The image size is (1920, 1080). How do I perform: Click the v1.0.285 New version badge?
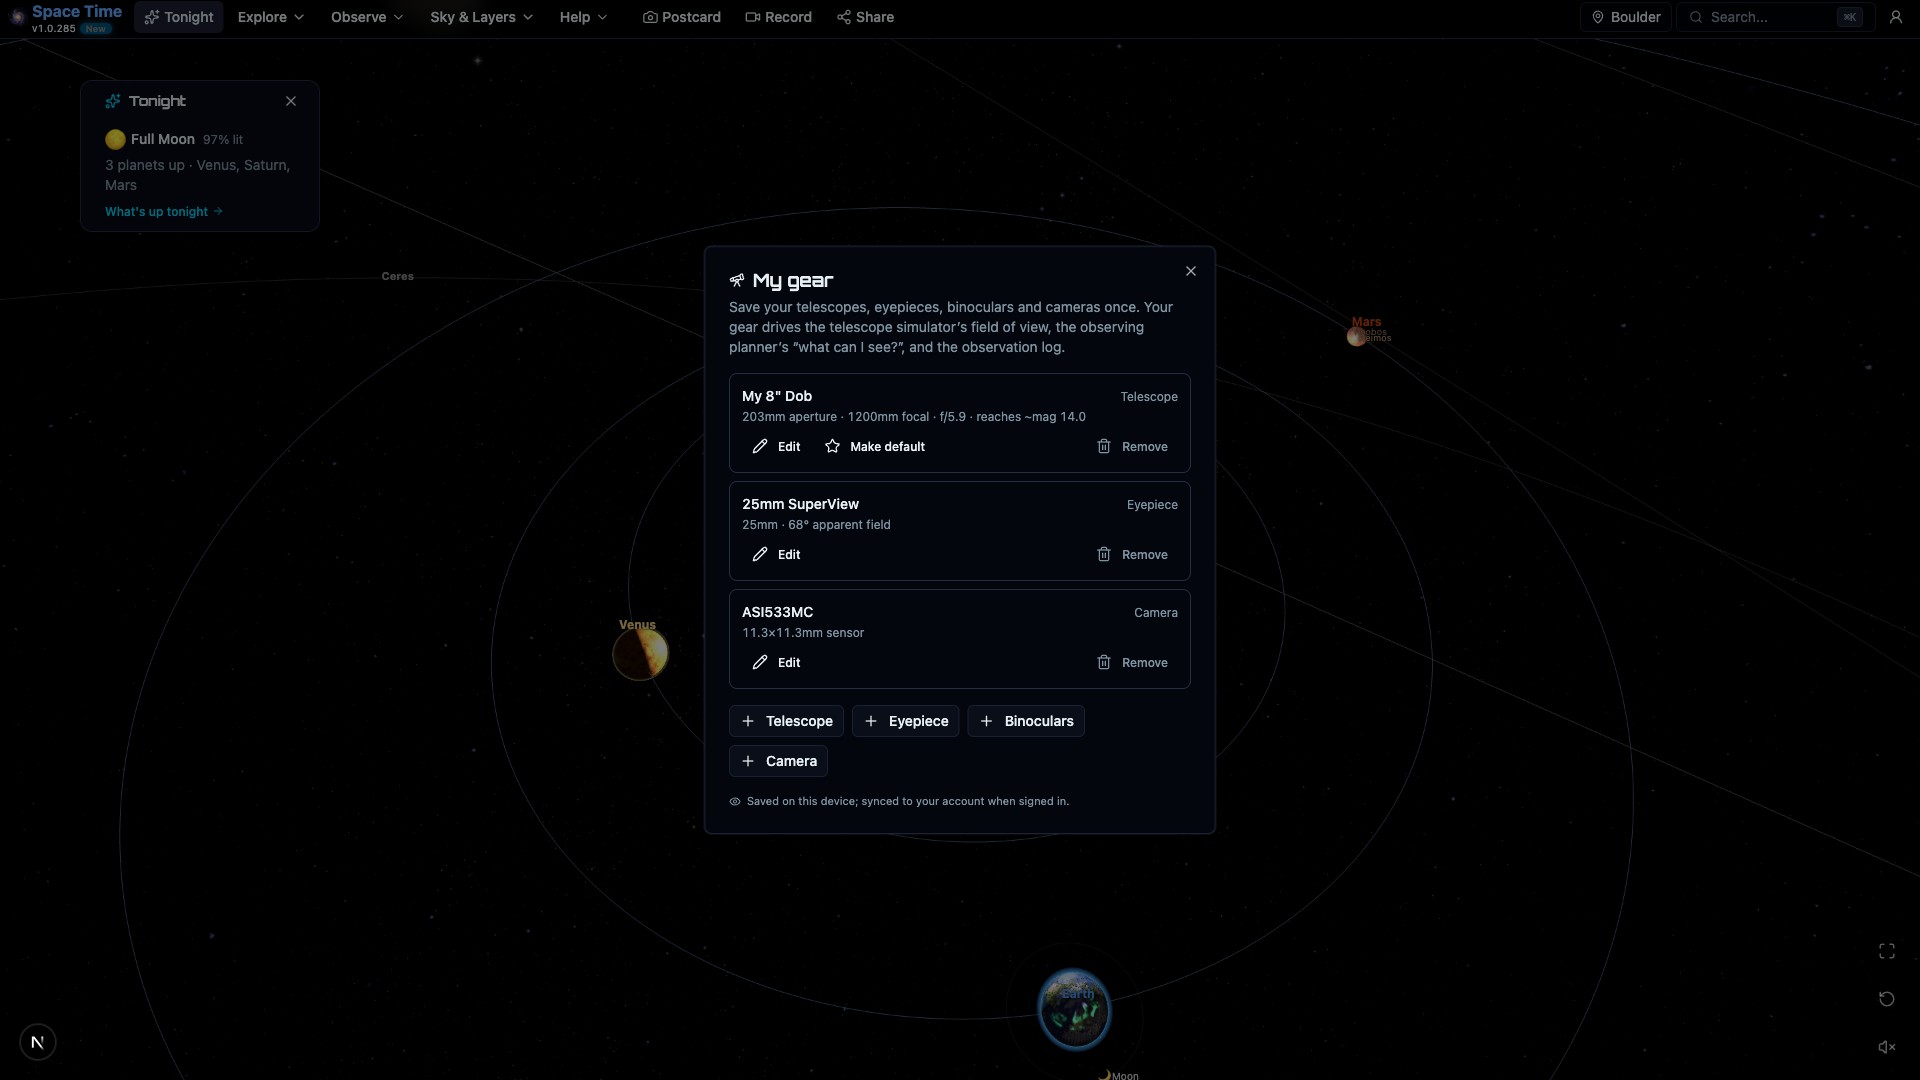[x=71, y=29]
